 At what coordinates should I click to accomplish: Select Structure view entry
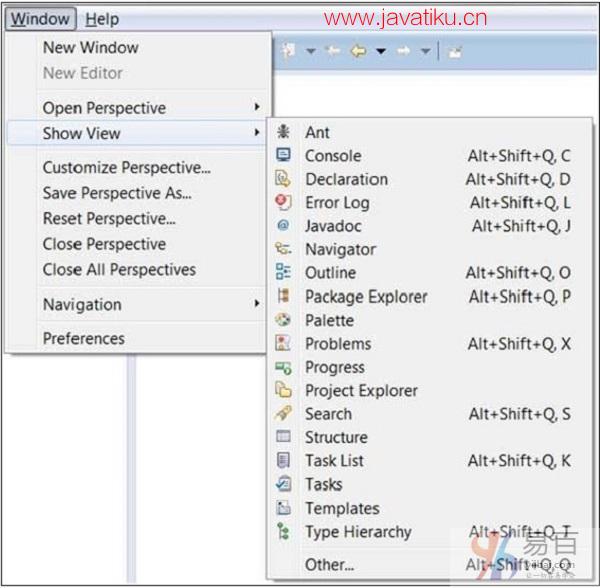click(x=429, y=437)
